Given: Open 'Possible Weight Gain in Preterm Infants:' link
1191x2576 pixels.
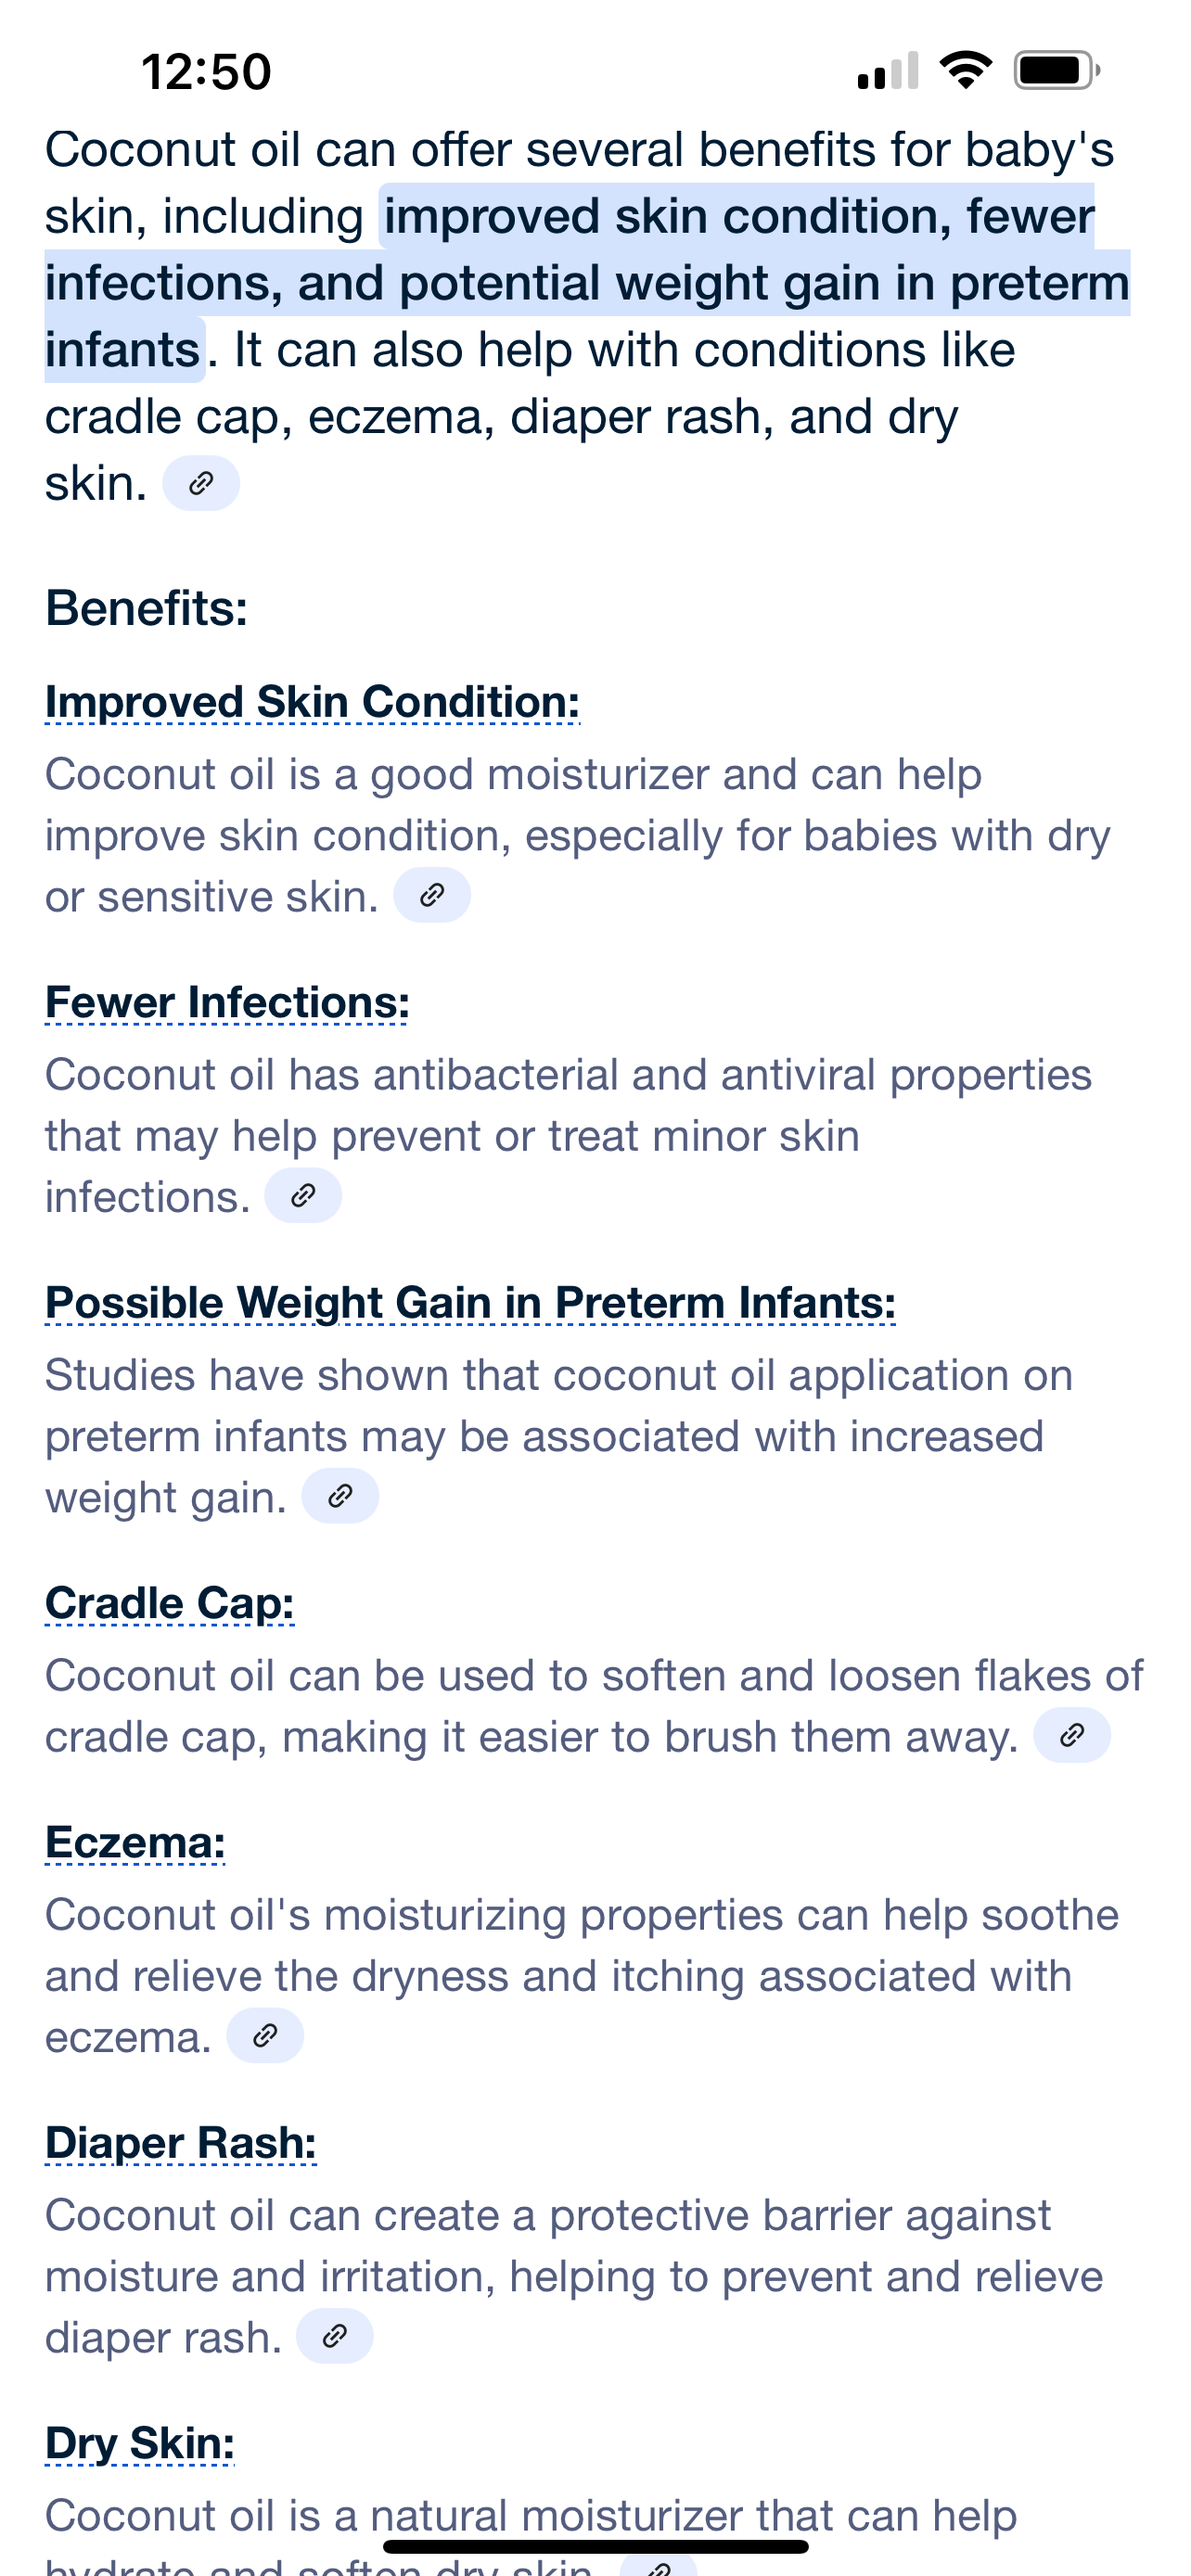Looking at the screenshot, I should (470, 1303).
